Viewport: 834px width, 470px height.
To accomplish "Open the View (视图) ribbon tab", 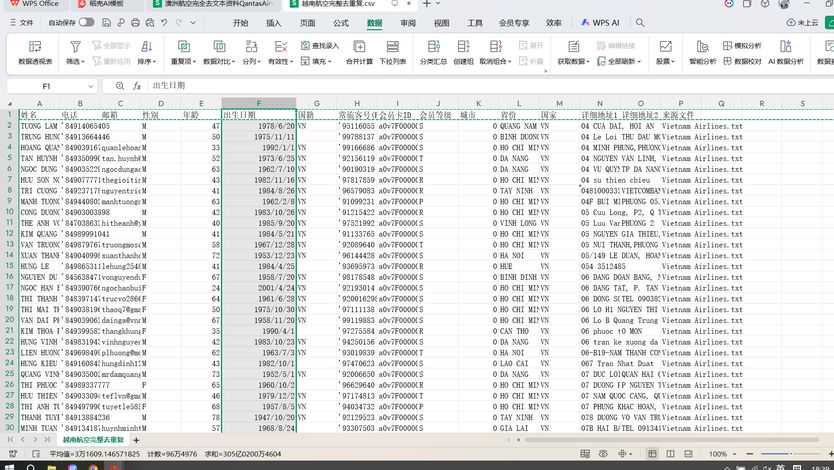I will tap(441, 23).
